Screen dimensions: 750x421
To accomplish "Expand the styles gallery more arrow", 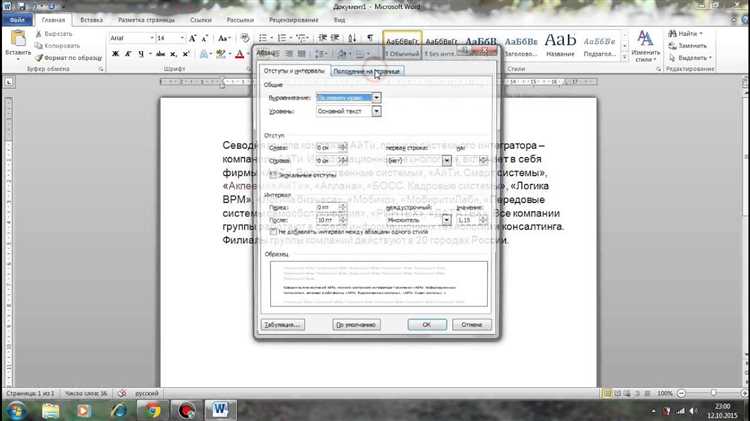I will pos(624,58).
